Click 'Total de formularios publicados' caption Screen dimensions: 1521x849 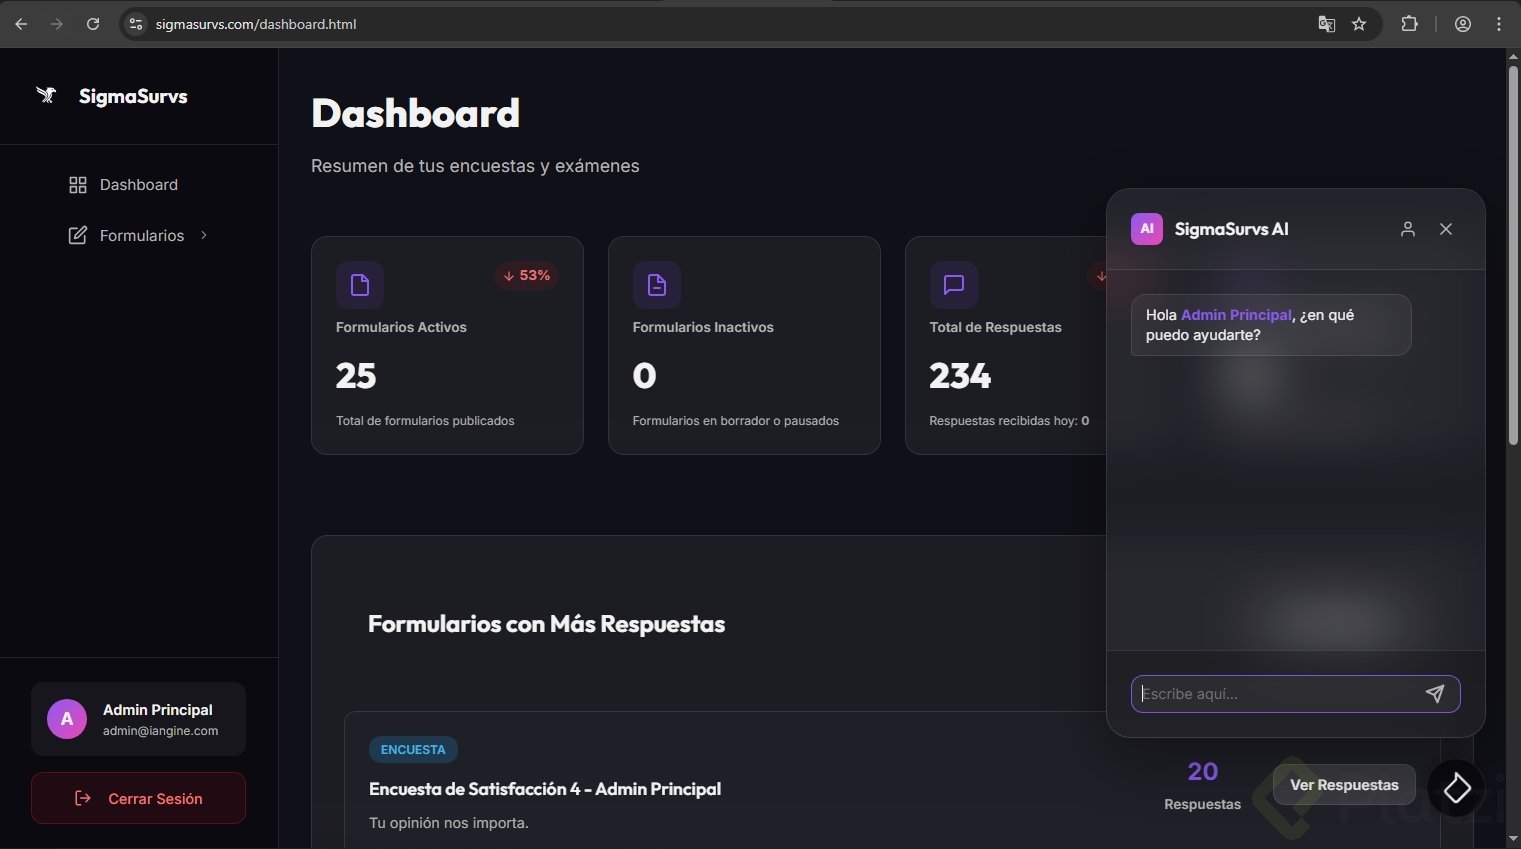point(425,421)
